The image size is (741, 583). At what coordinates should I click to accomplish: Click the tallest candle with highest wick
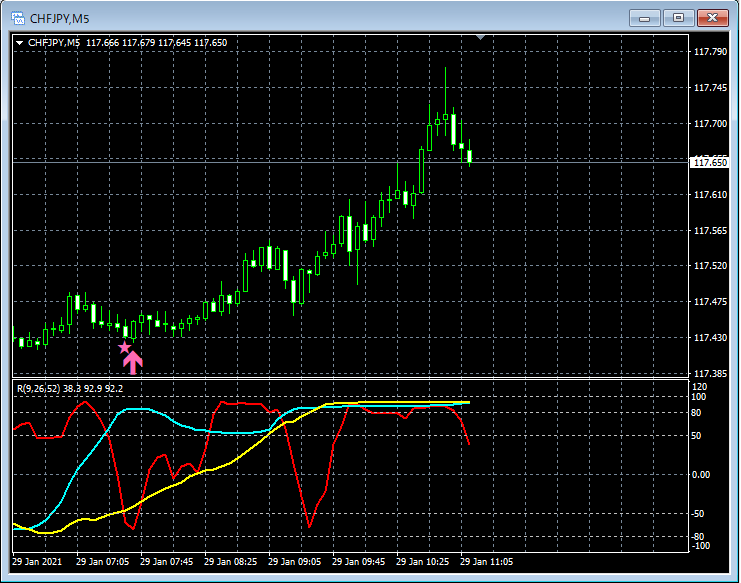click(x=445, y=117)
